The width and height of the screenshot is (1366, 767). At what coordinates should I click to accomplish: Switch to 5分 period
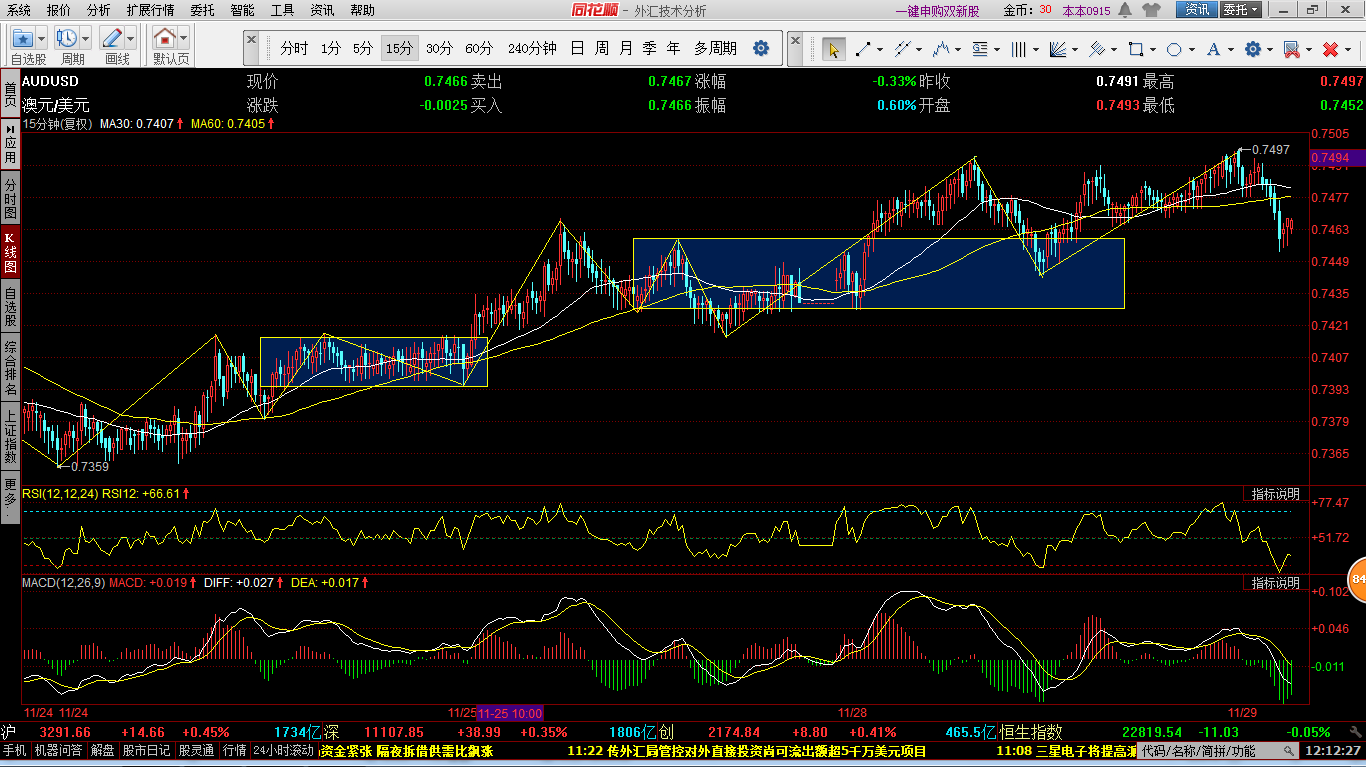pyautogui.click(x=363, y=48)
